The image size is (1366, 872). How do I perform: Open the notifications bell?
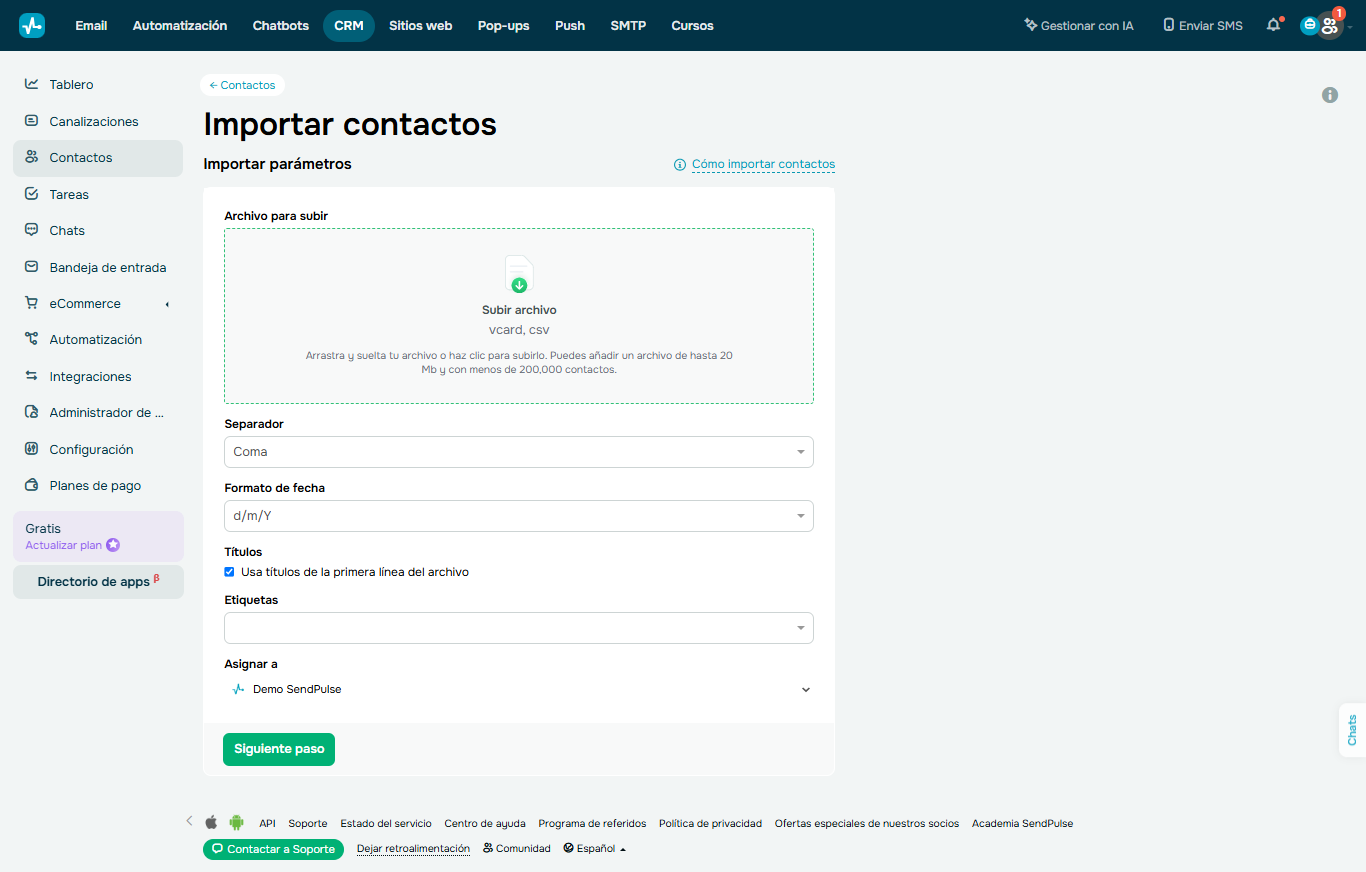point(1273,25)
